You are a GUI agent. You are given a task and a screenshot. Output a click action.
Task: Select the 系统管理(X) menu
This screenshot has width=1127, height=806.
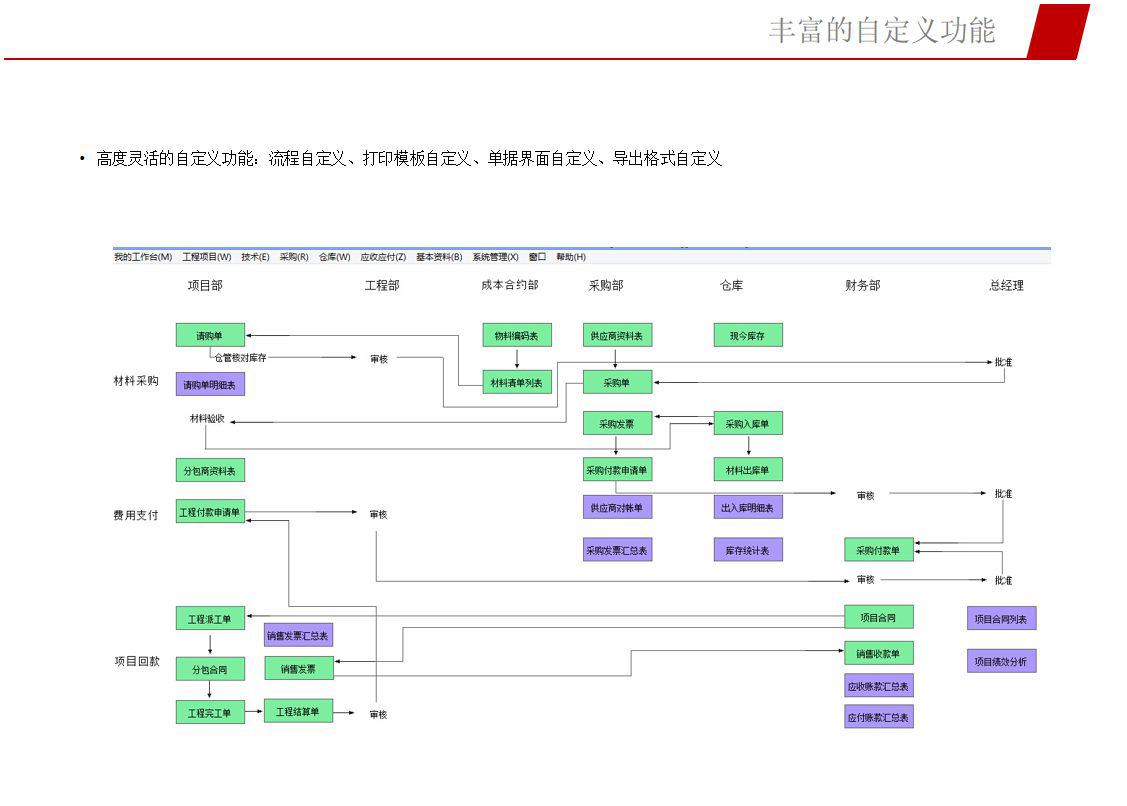coord(495,257)
